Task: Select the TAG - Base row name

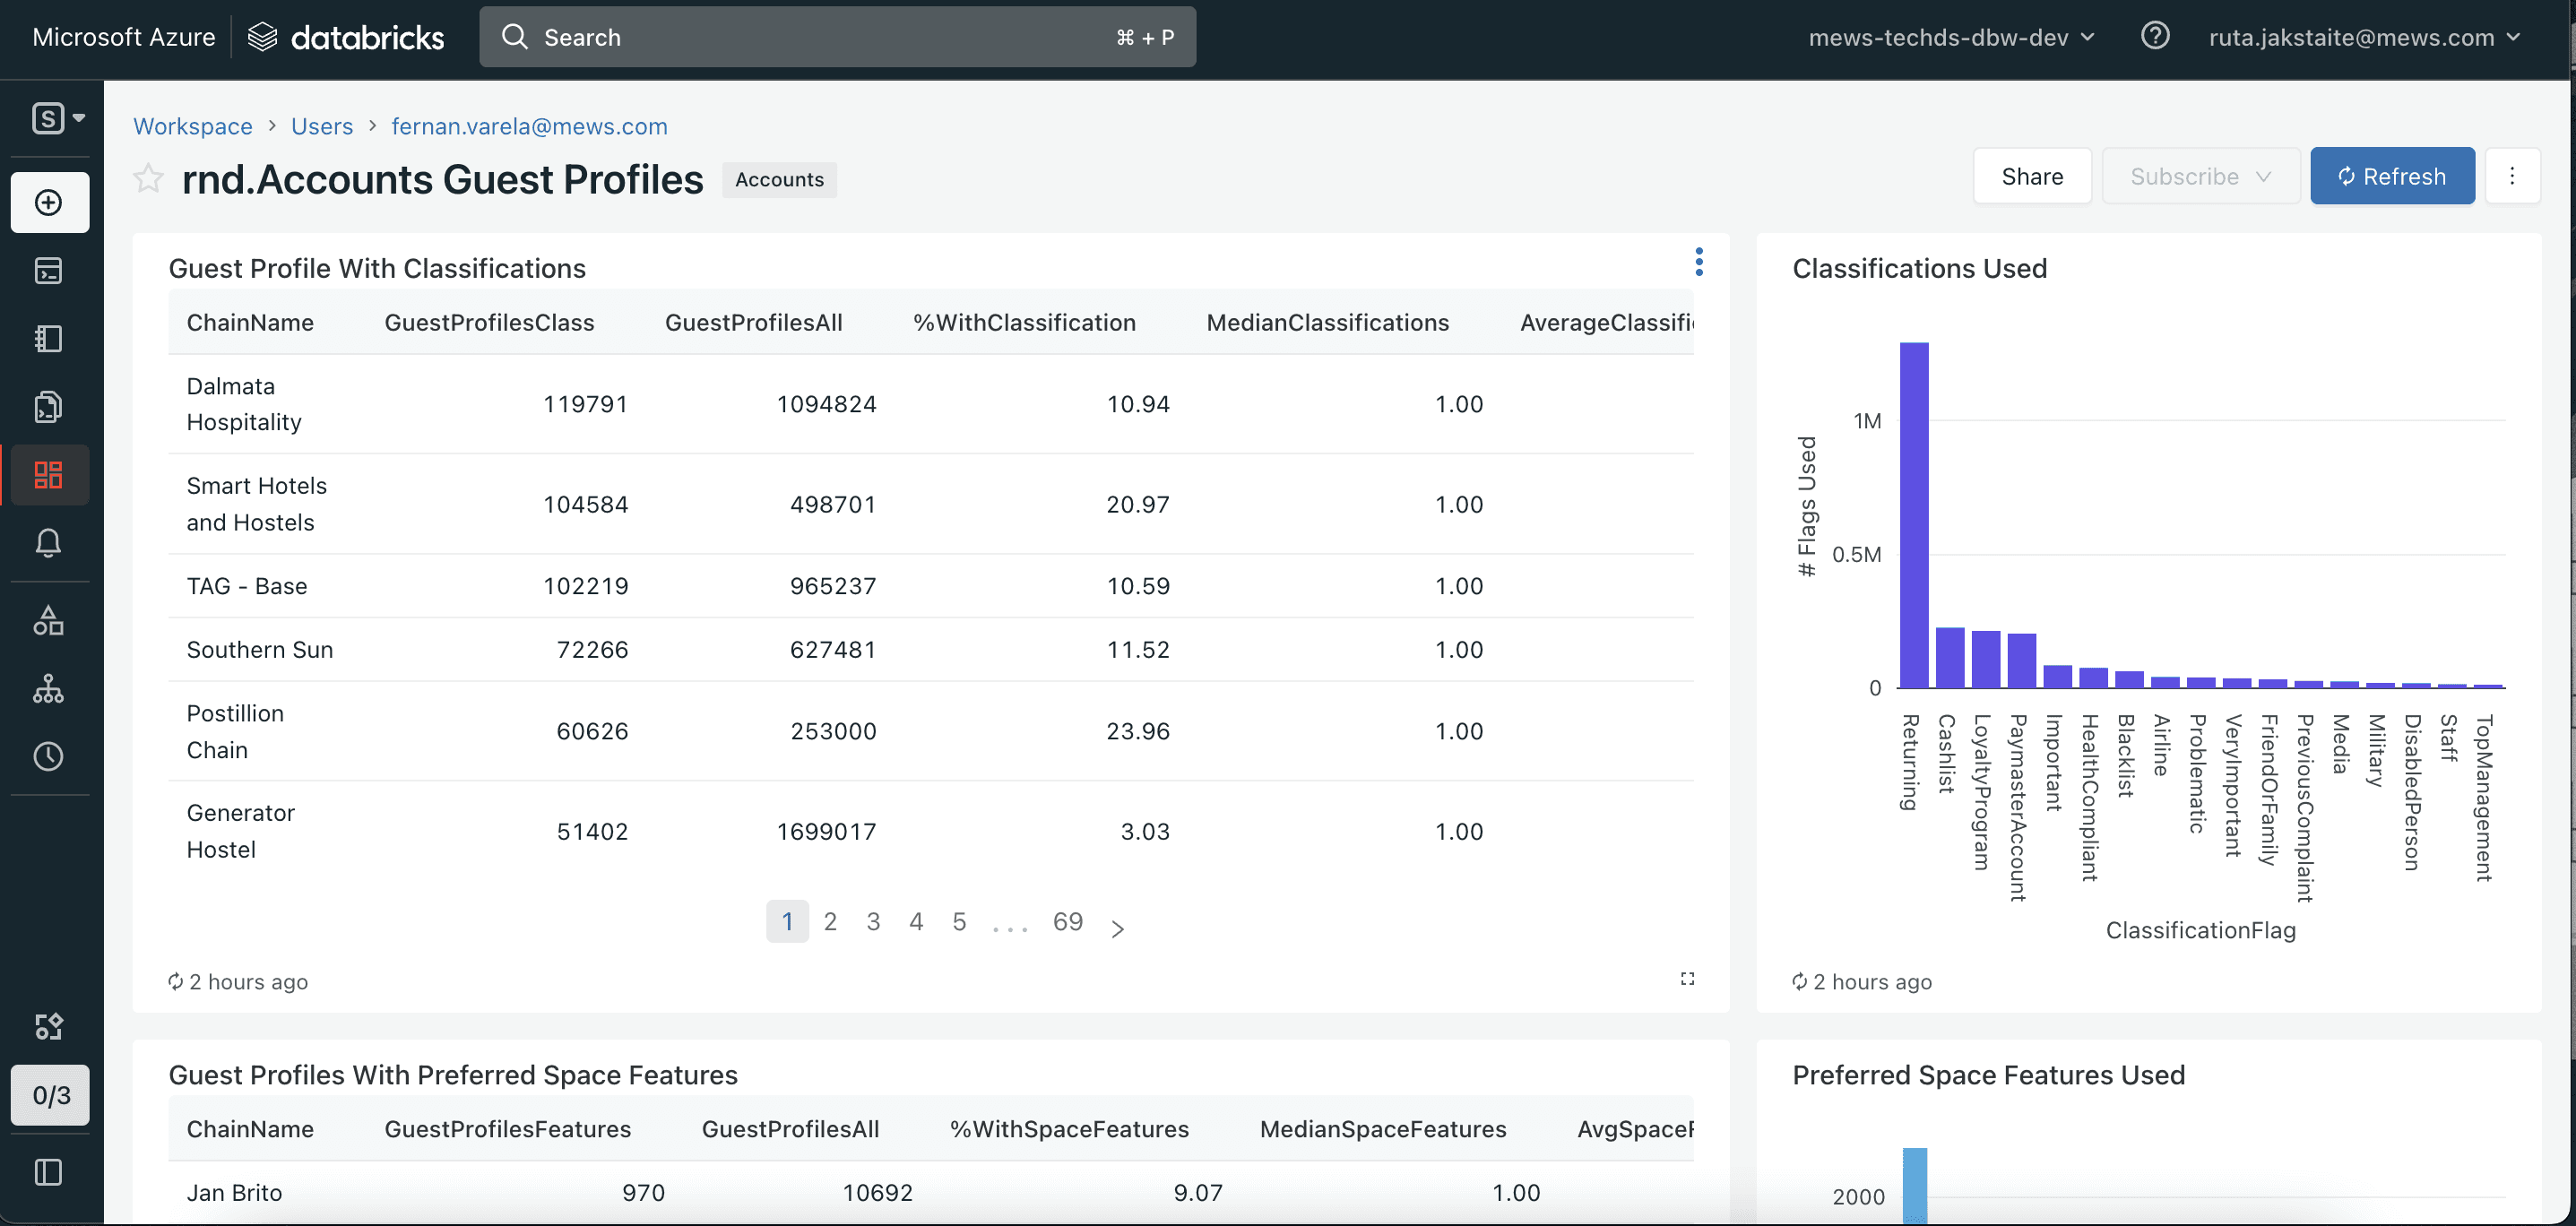Action: (247, 586)
